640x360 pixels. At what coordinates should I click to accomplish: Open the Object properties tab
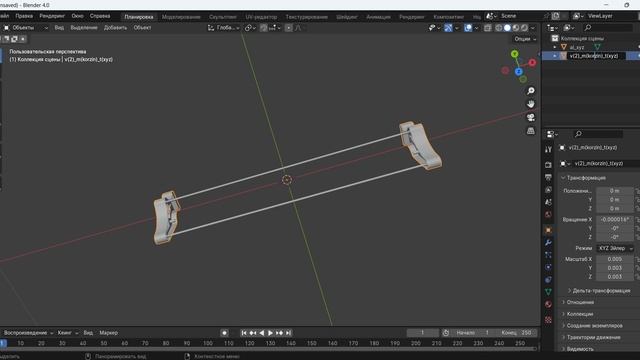pyautogui.click(x=548, y=230)
